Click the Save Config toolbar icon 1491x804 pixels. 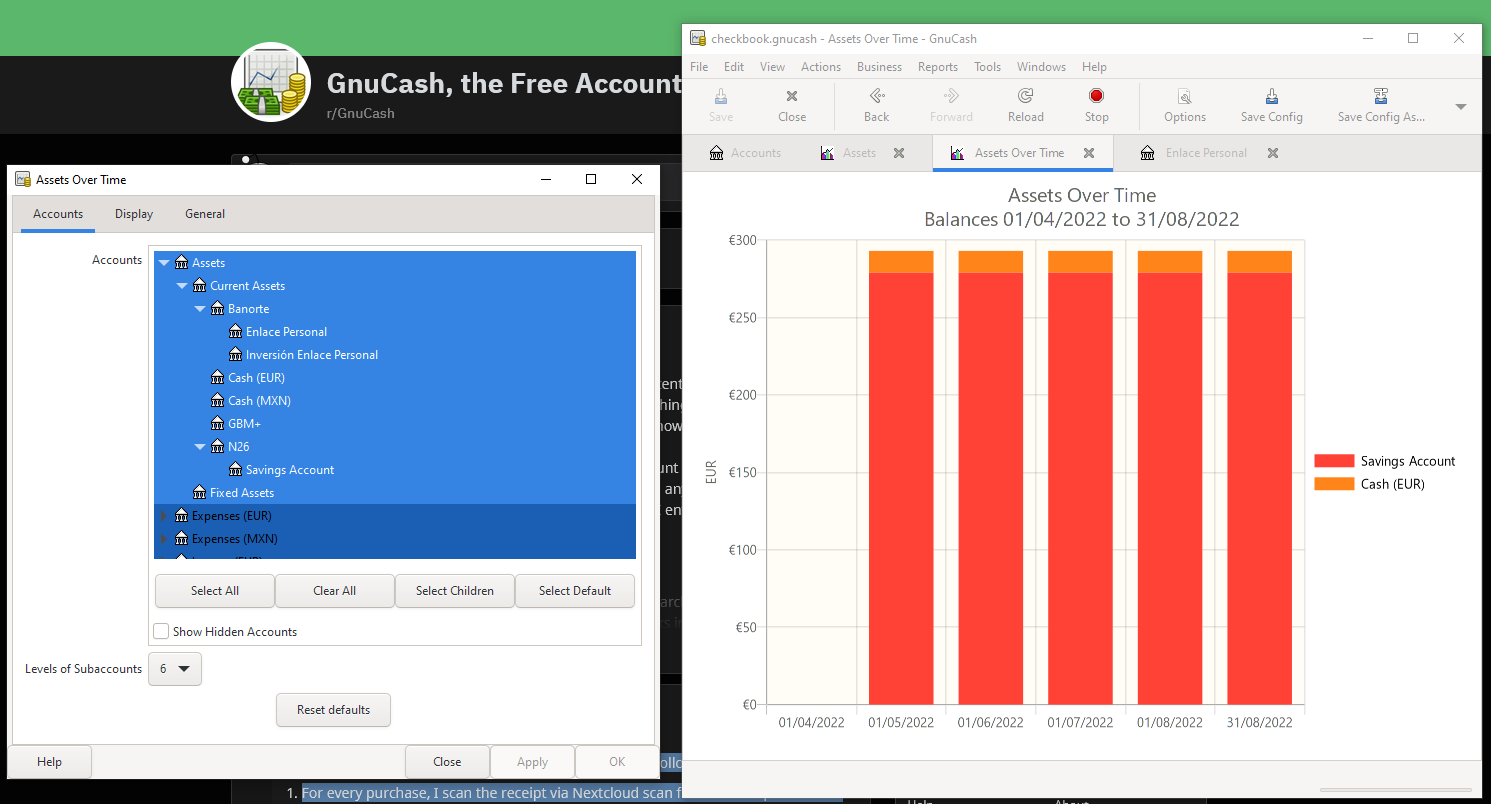1271,97
